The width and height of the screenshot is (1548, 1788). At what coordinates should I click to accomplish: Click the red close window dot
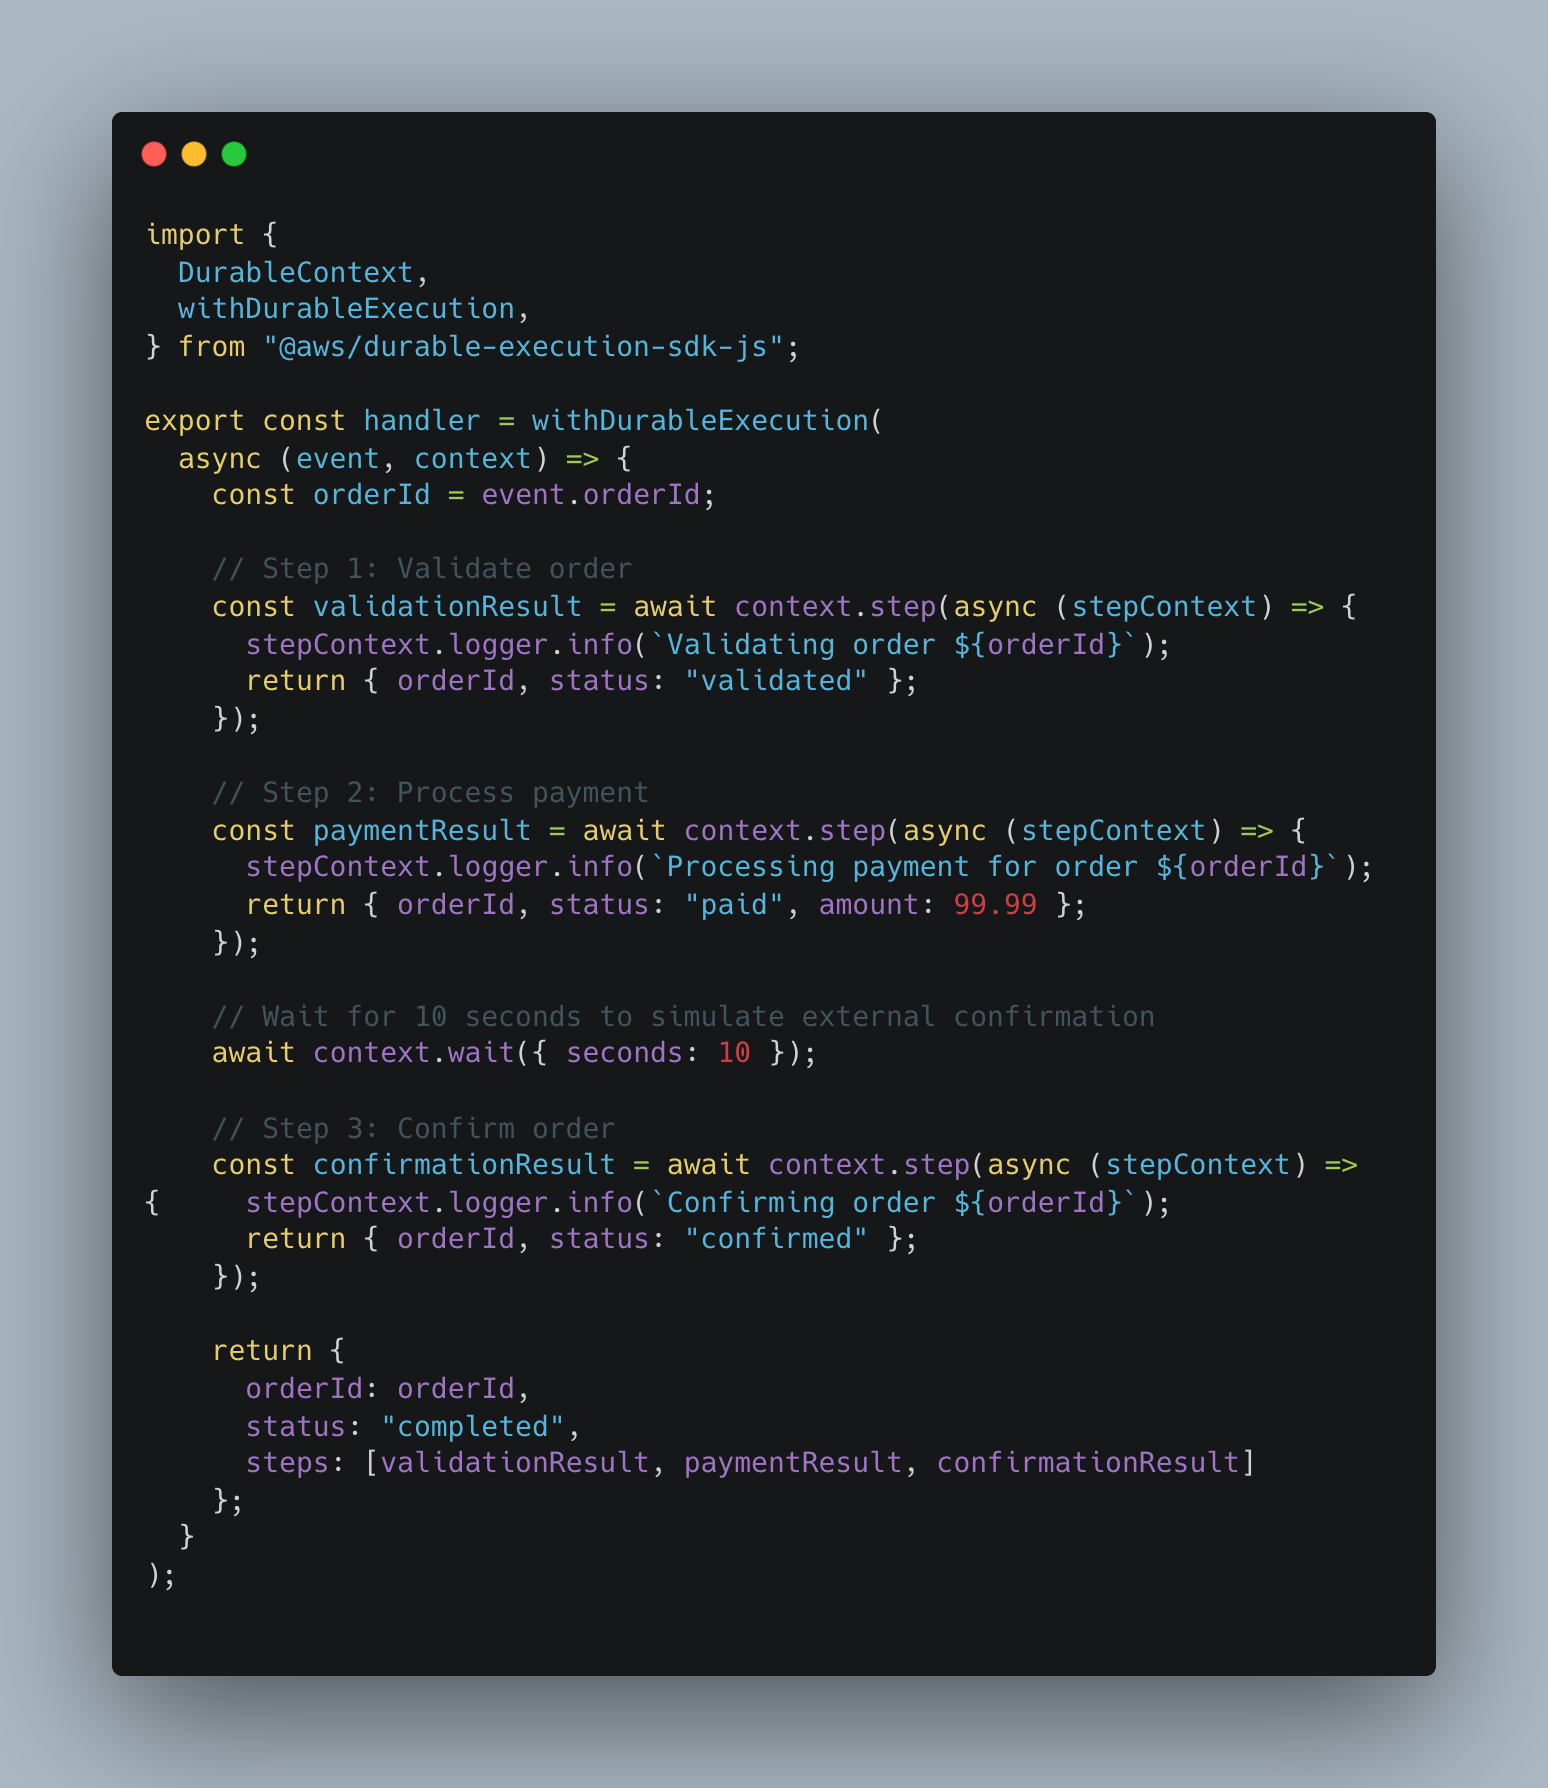click(154, 154)
